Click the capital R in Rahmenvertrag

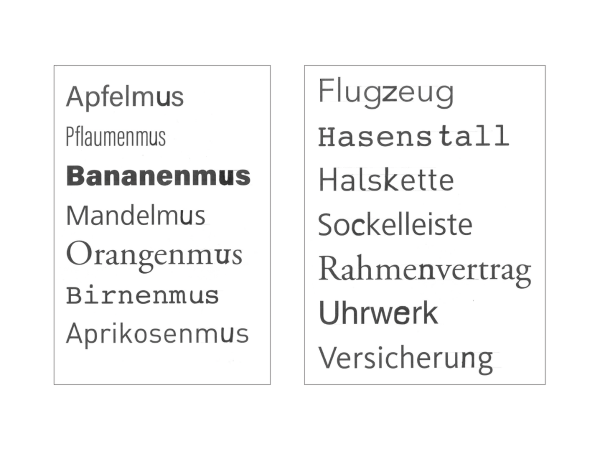click(x=329, y=268)
